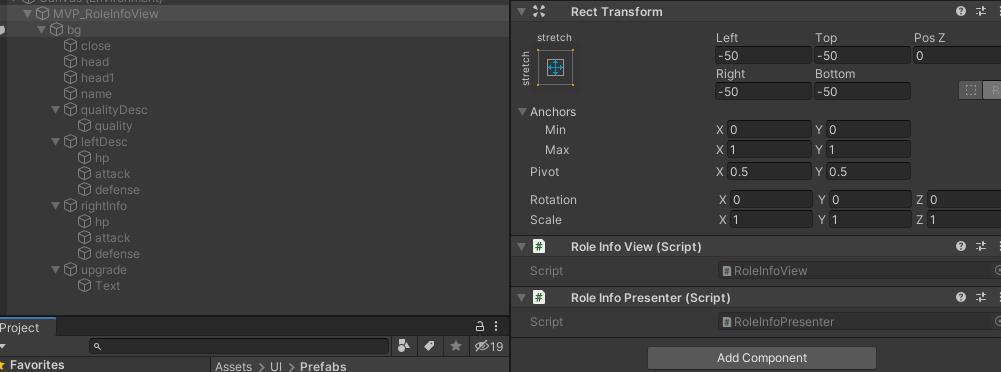Collapse the Rect Transform component foldout
This screenshot has height=372, width=1001.
click(x=521, y=11)
